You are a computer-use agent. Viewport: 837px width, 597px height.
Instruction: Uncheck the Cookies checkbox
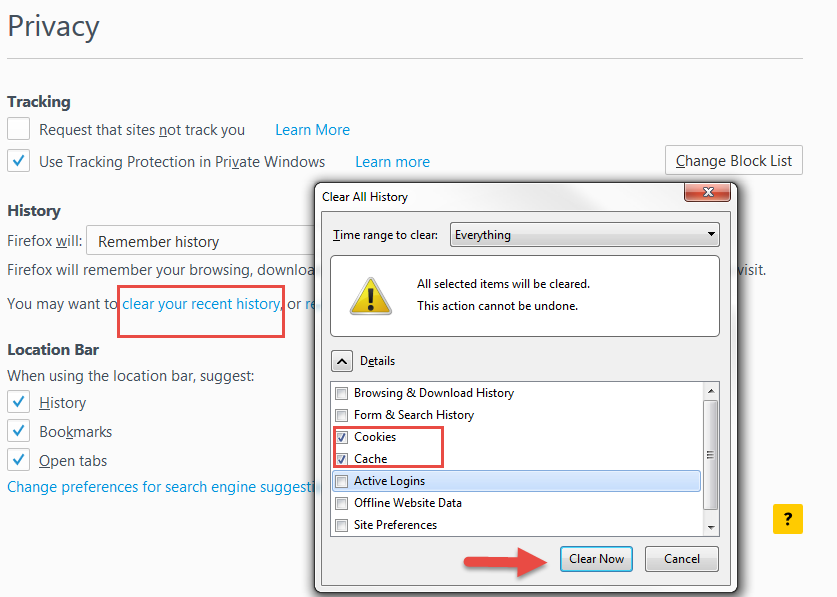coord(342,437)
